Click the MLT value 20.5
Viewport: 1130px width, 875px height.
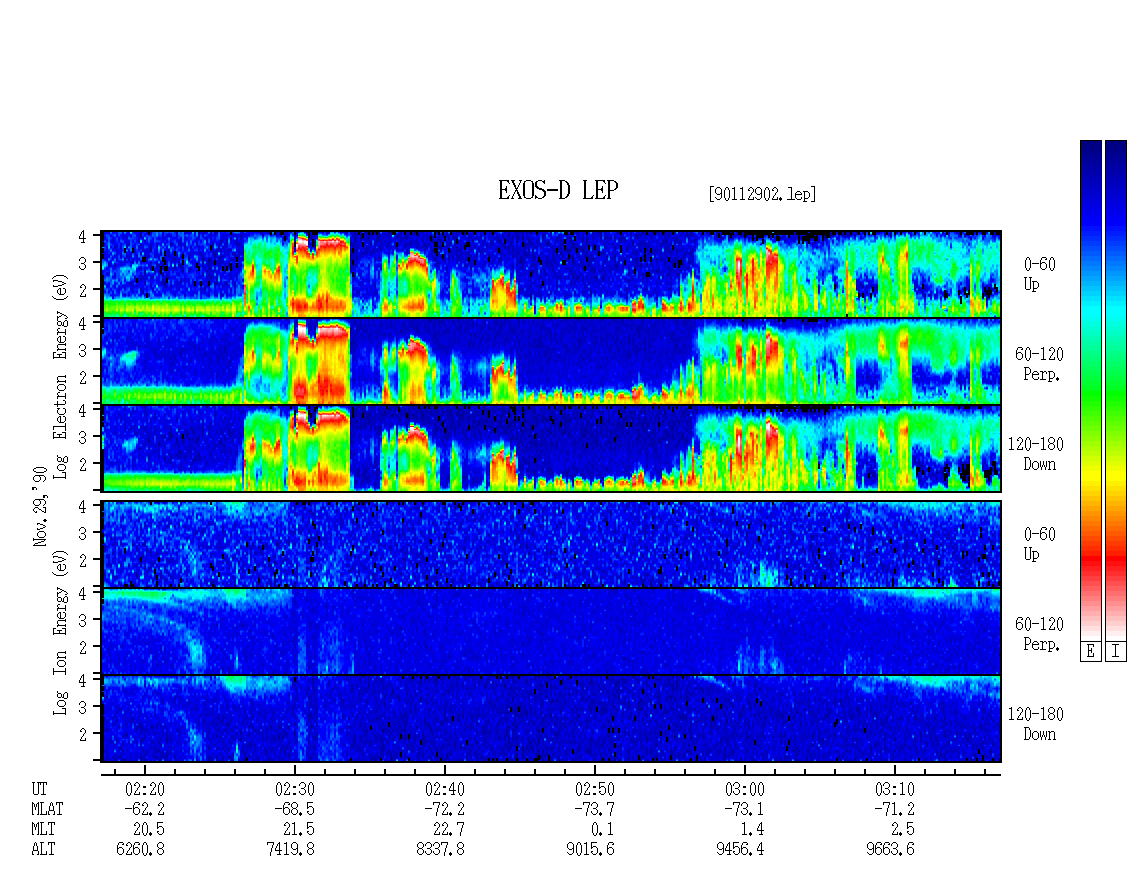pyautogui.click(x=148, y=830)
